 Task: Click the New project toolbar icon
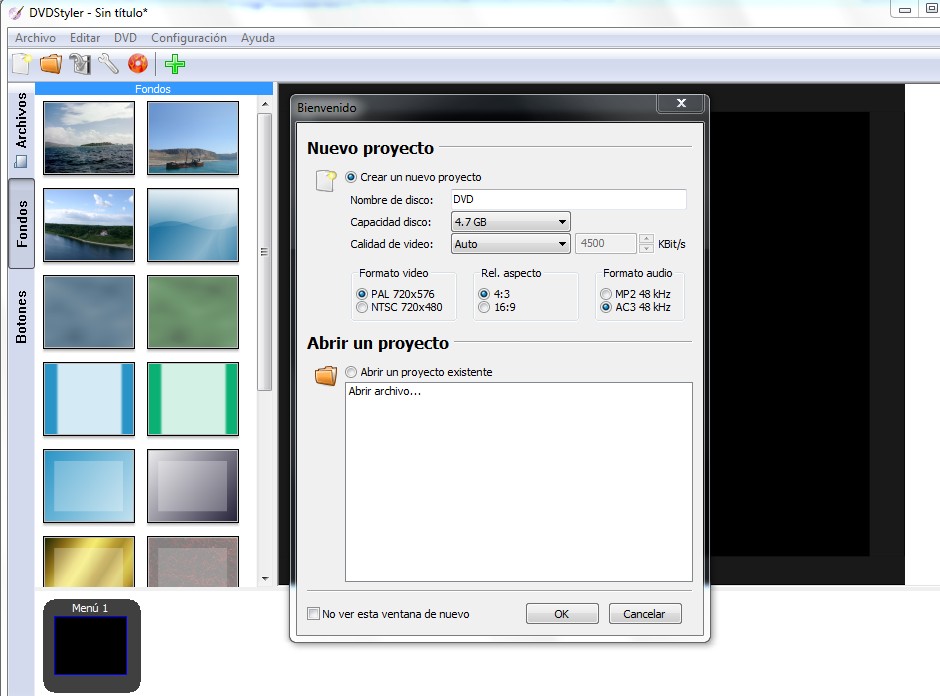[22, 64]
